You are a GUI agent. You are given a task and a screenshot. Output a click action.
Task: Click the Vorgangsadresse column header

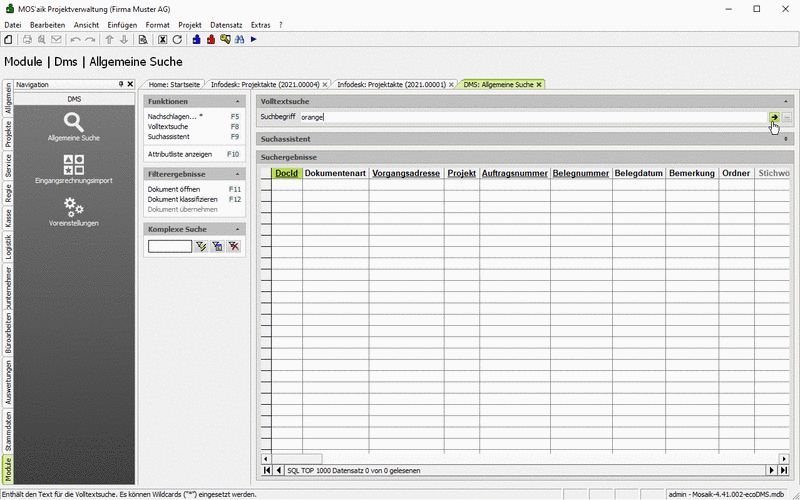tap(406, 173)
